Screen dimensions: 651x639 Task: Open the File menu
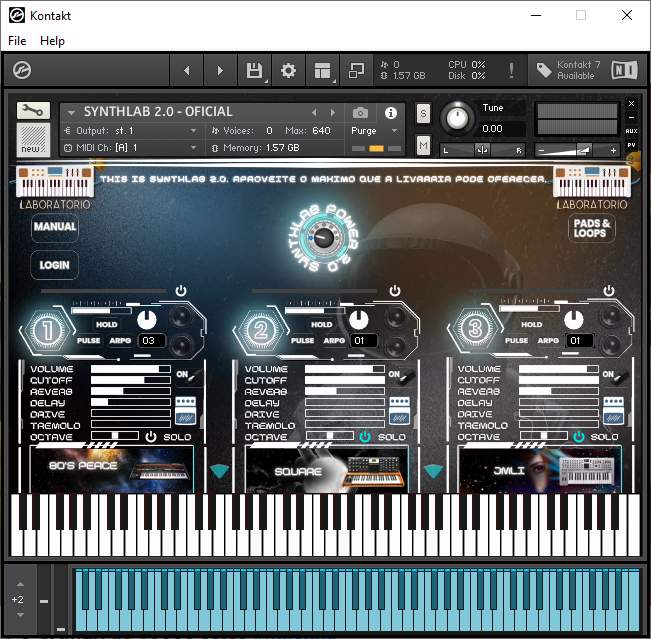click(17, 41)
